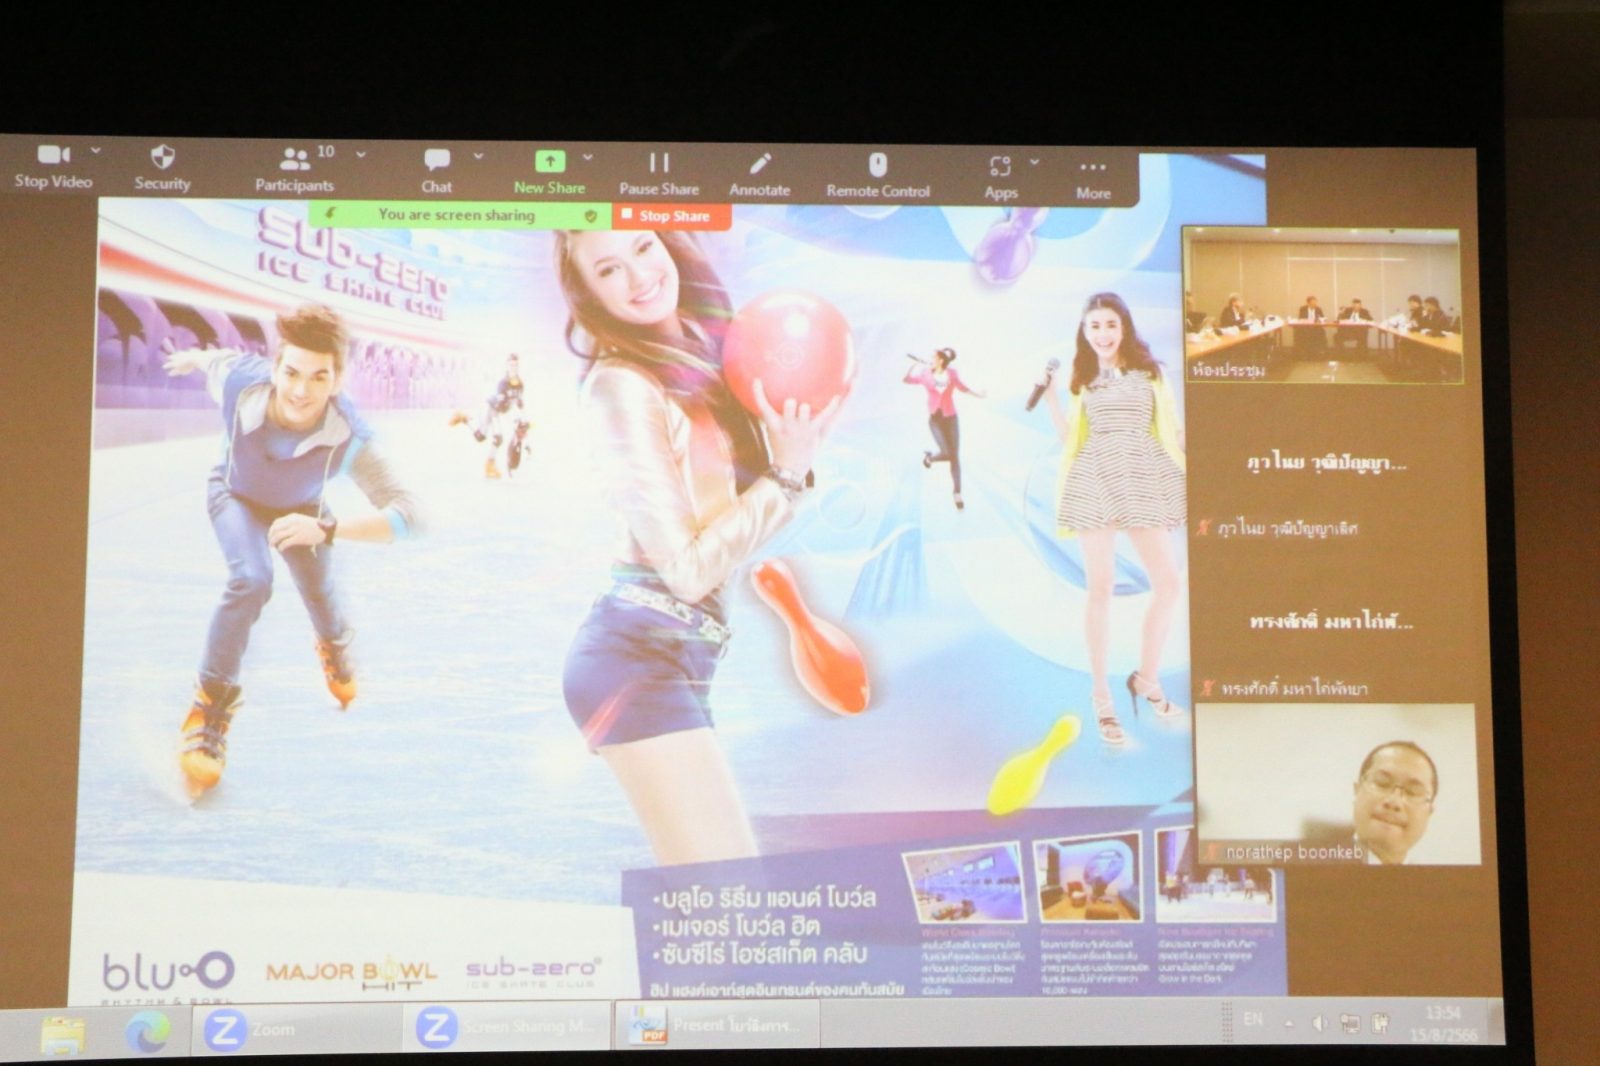Expand the Participants options arrow
Viewport: 1600px width, 1066px height.
click(x=361, y=154)
